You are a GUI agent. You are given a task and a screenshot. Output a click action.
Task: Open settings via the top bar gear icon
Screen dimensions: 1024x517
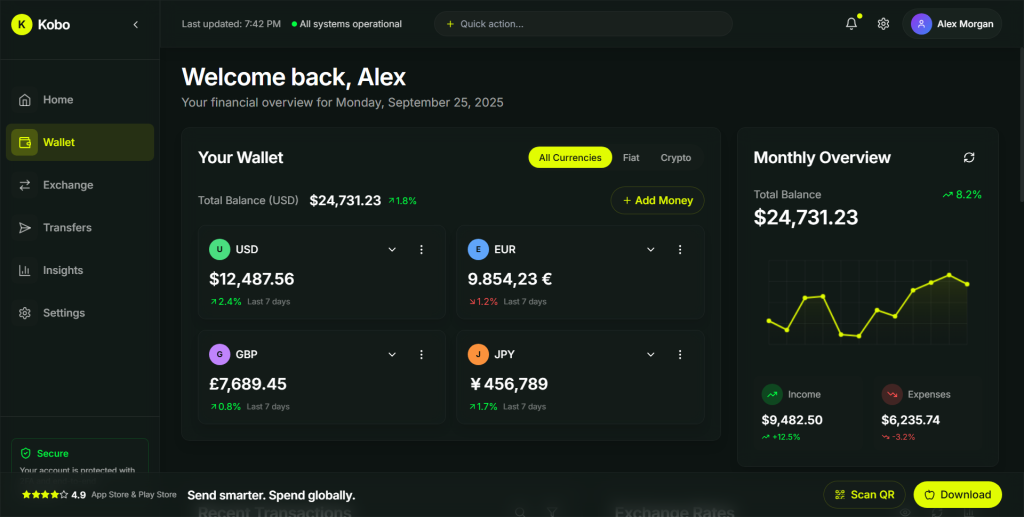883,24
